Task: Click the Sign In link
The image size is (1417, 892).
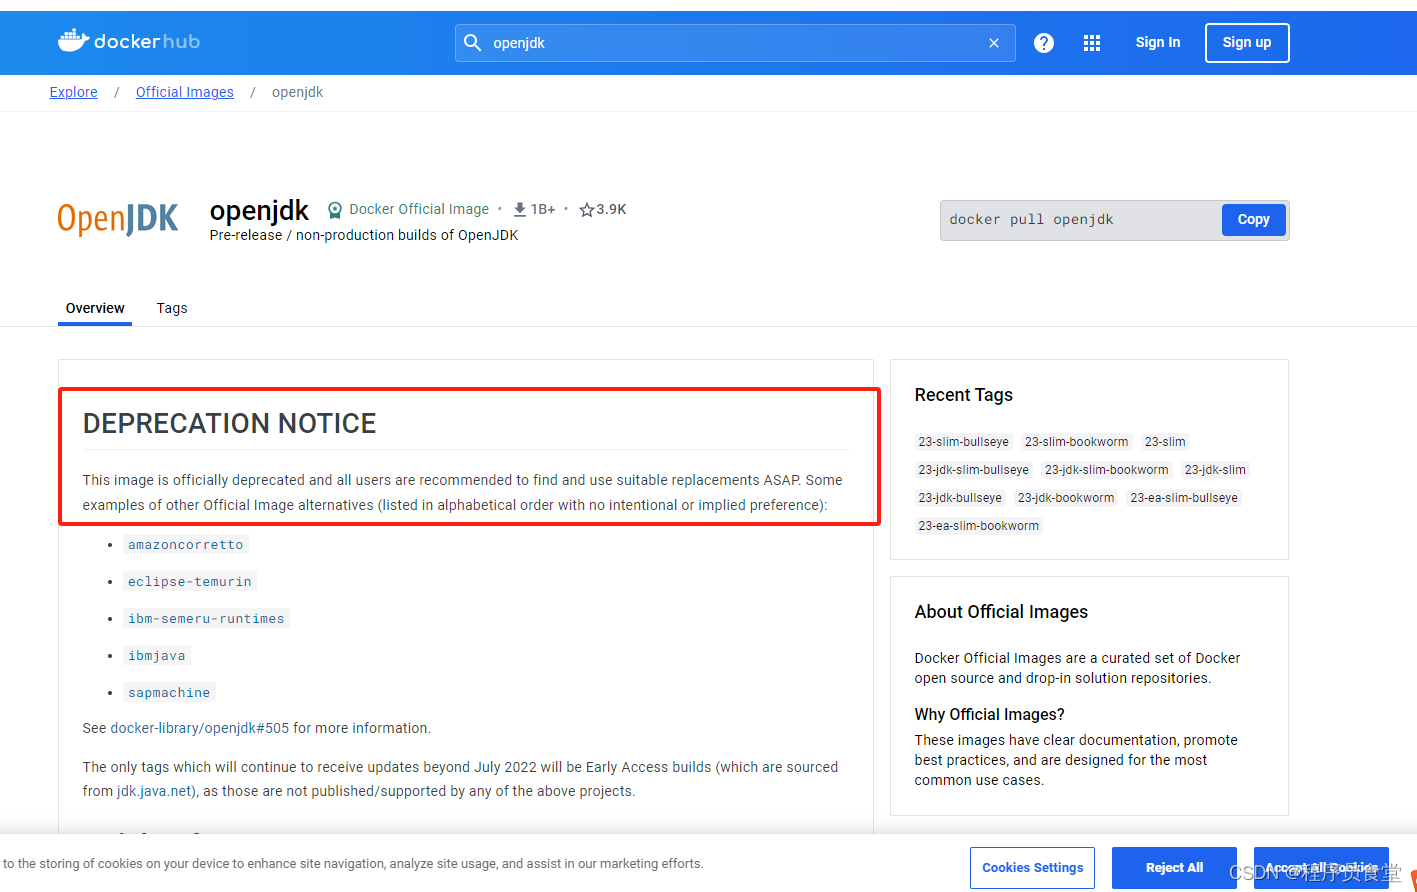Action: click(1158, 42)
